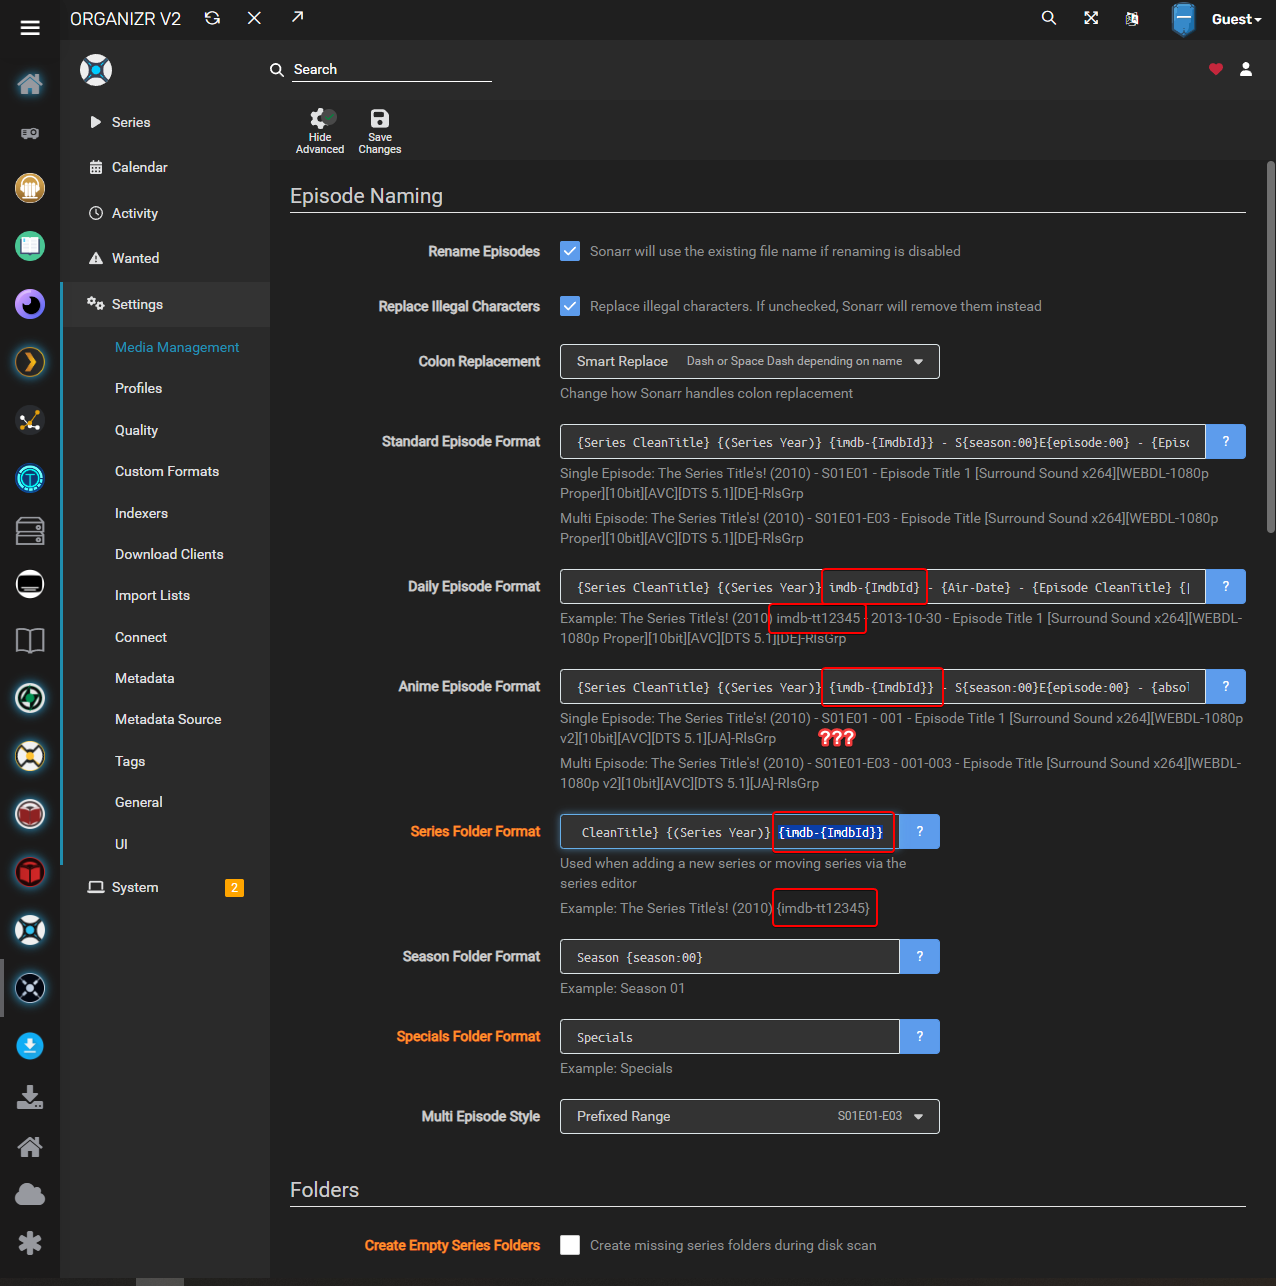Image resolution: width=1276 pixels, height=1286 pixels.
Task: Click Hide Advanced in the toolbar
Action: coord(320,131)
